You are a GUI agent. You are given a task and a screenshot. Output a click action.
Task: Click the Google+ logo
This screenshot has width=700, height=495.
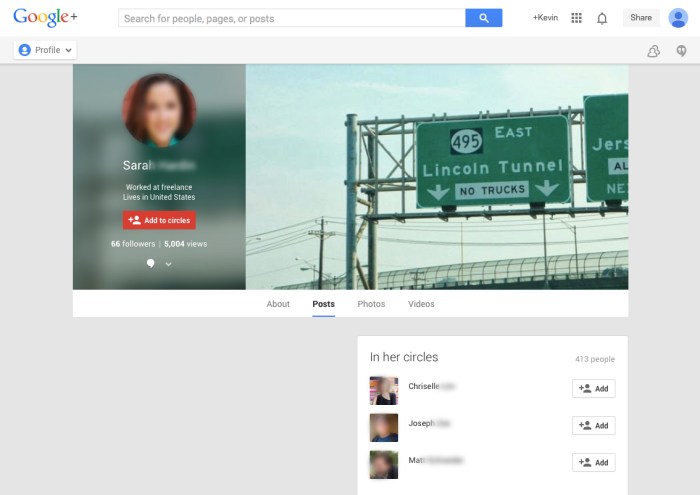tap(45, 18)
